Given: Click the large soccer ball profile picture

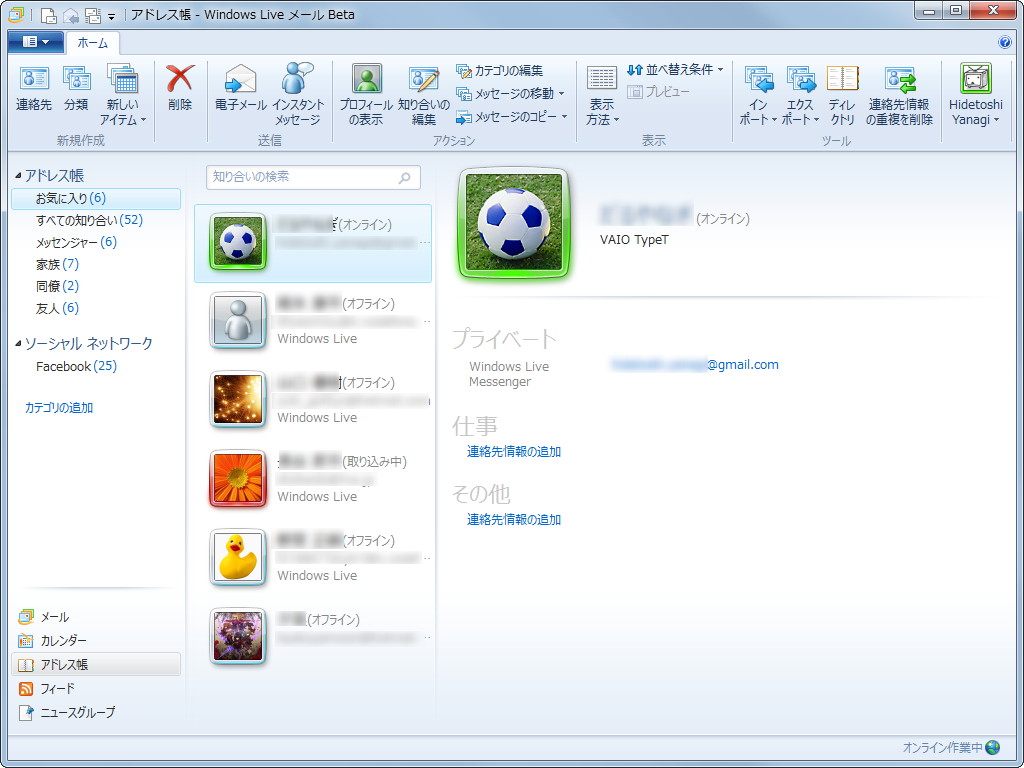Looking at the screenshot, I should (515, 224).
